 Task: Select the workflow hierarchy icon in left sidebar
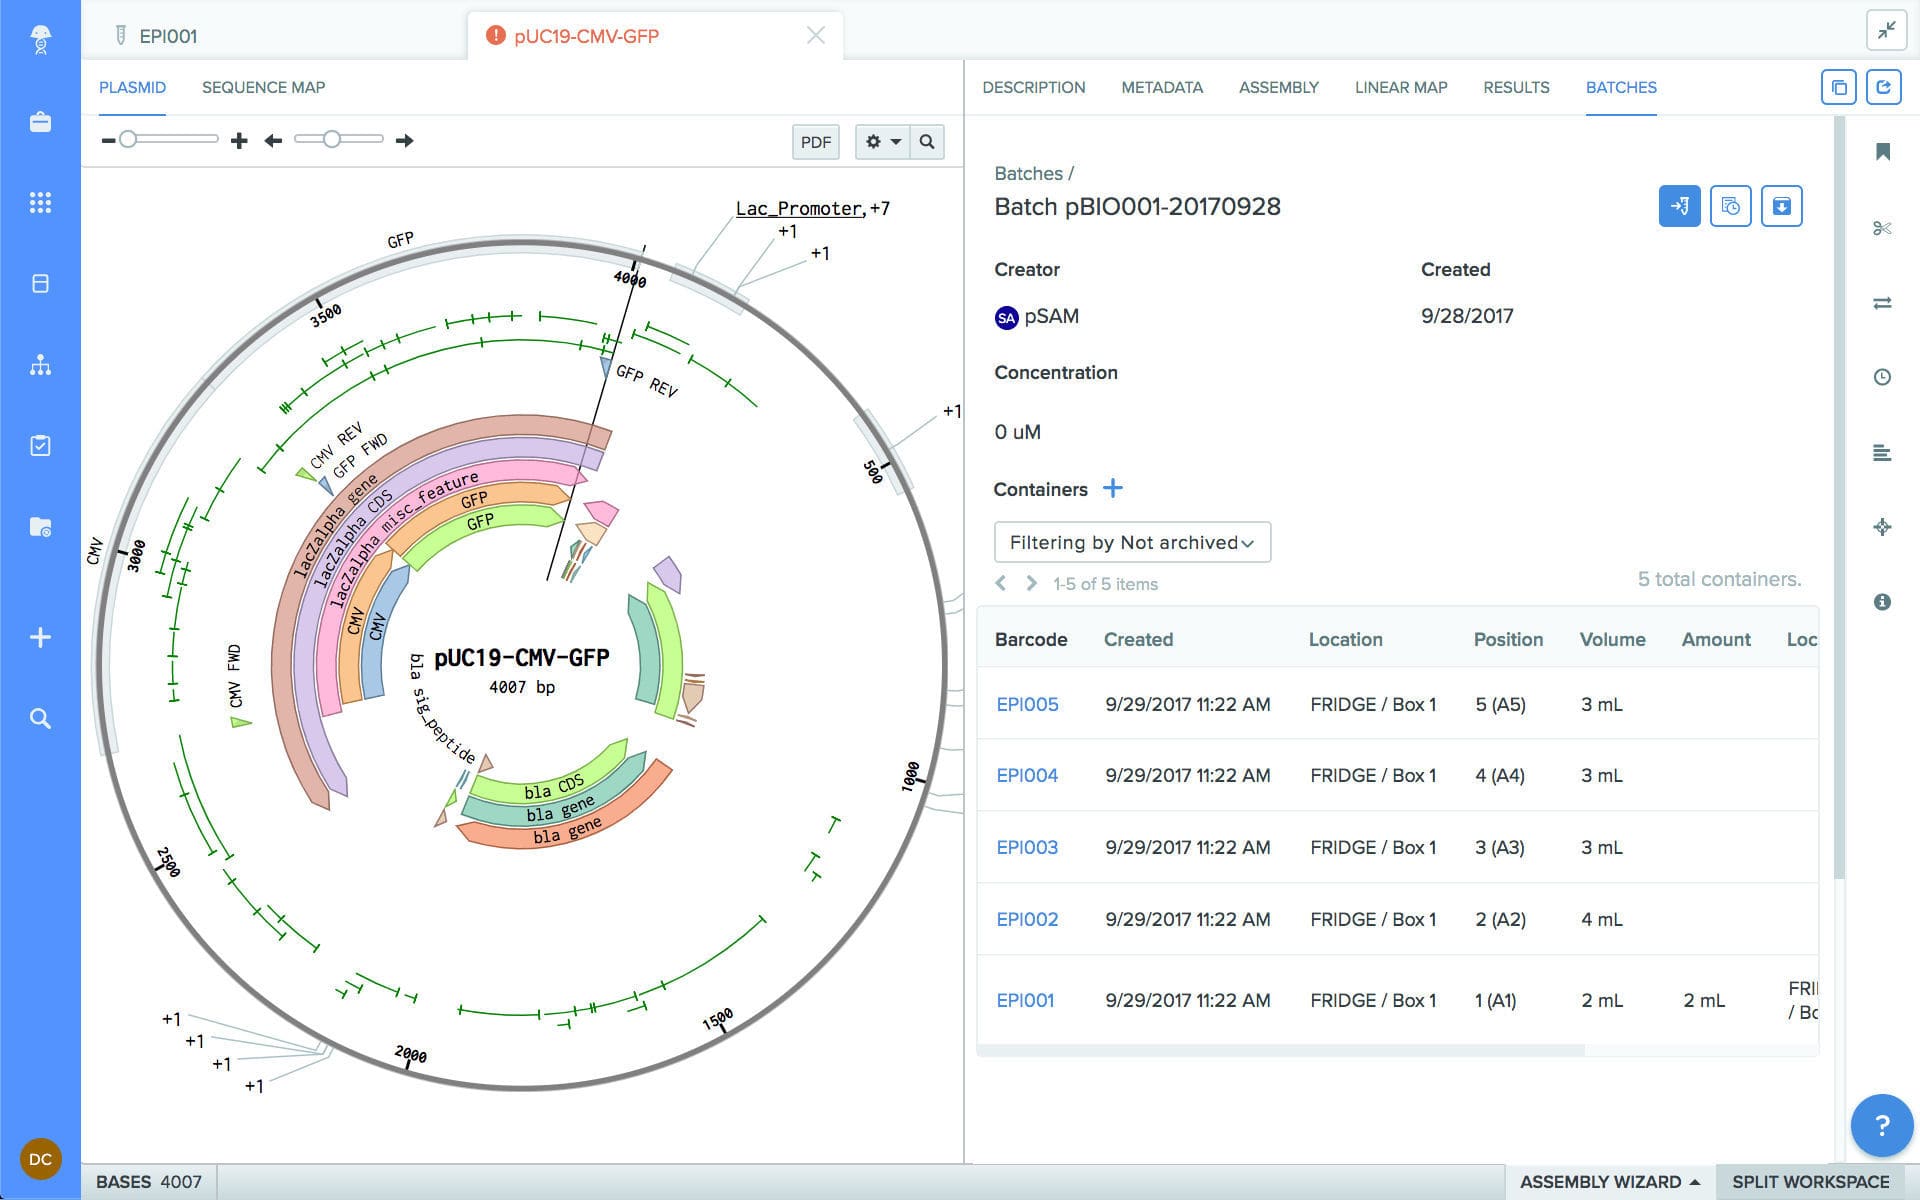pos(40,365)
